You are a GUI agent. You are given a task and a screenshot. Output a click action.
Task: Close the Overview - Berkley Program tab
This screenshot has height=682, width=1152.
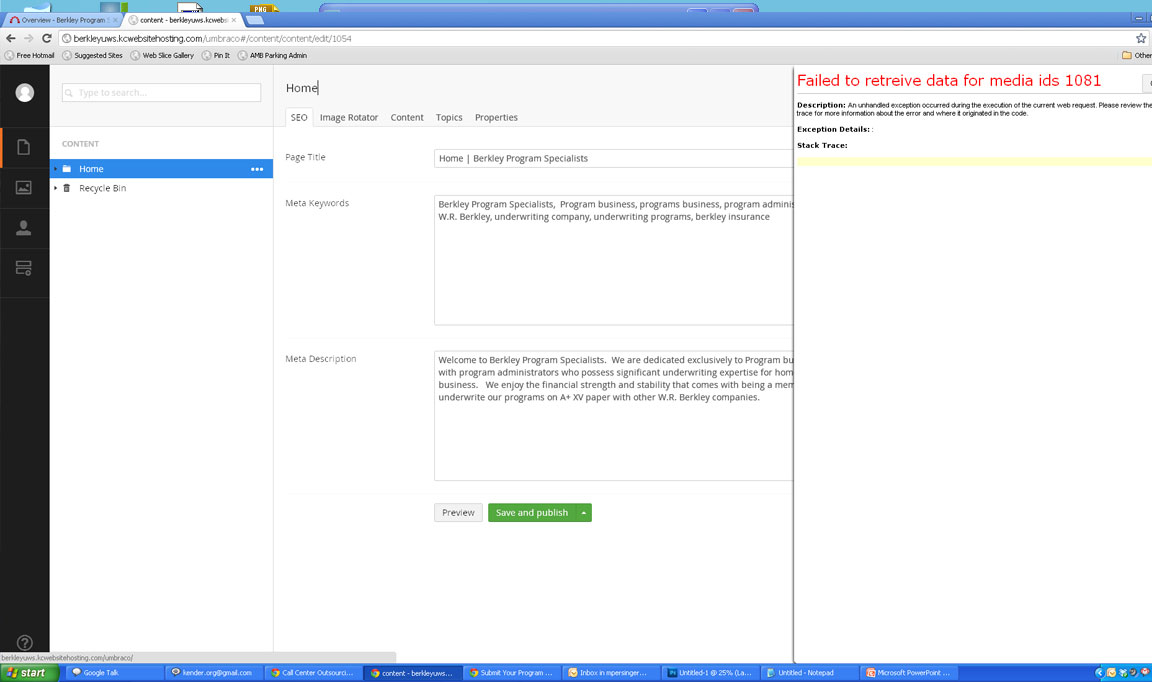point(115,20)
